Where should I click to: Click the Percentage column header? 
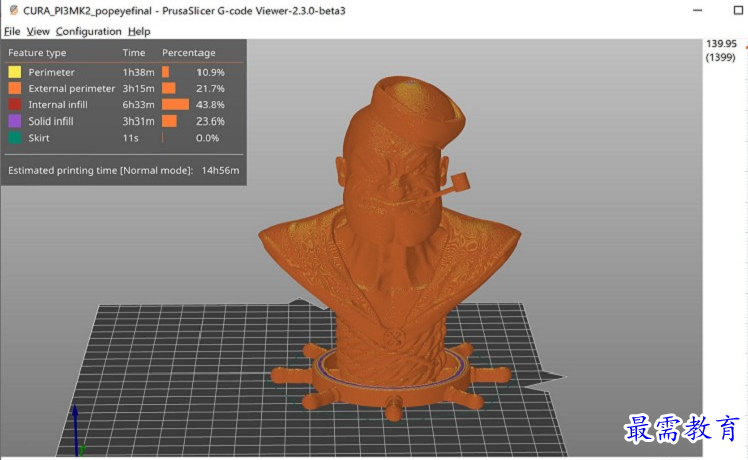[x=188, y=53]
